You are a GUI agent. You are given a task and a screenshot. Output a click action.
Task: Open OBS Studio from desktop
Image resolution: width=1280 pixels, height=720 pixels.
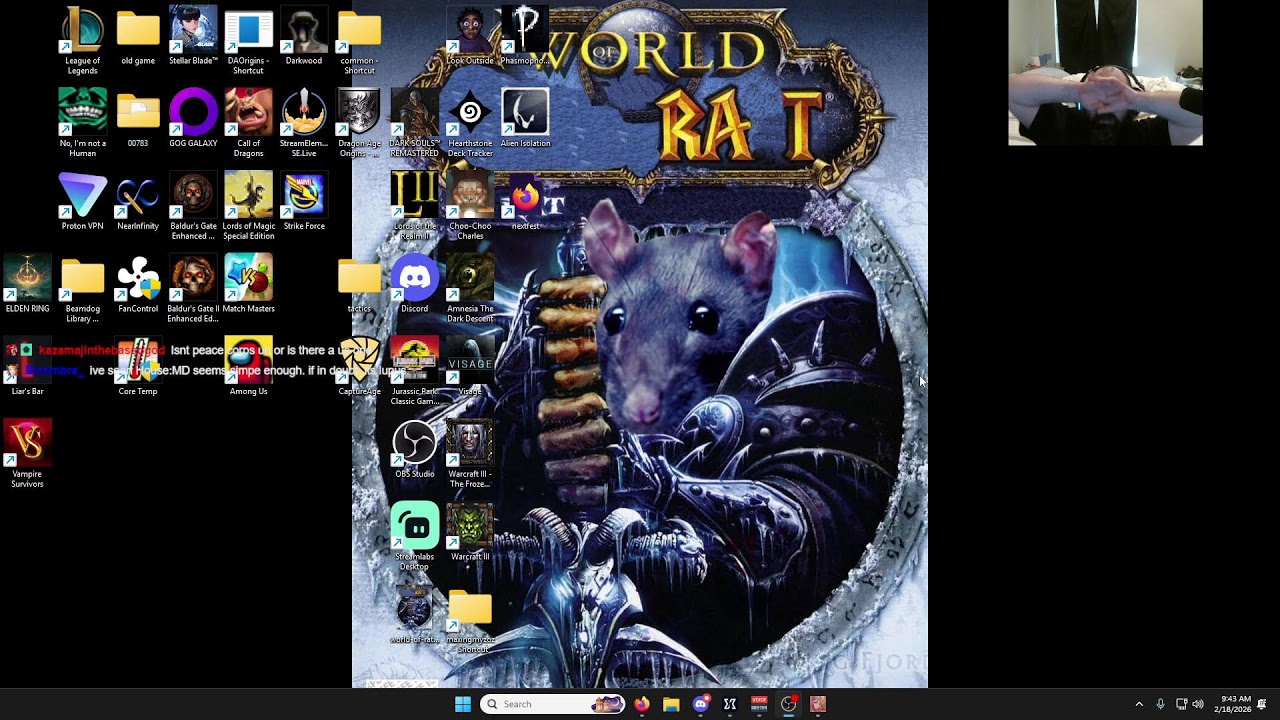(x=414, y=449)
